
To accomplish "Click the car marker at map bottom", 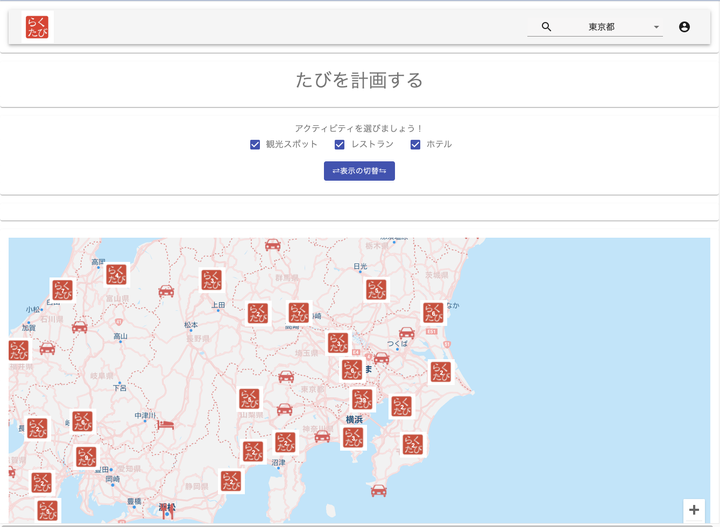I will tap(378, 490).
